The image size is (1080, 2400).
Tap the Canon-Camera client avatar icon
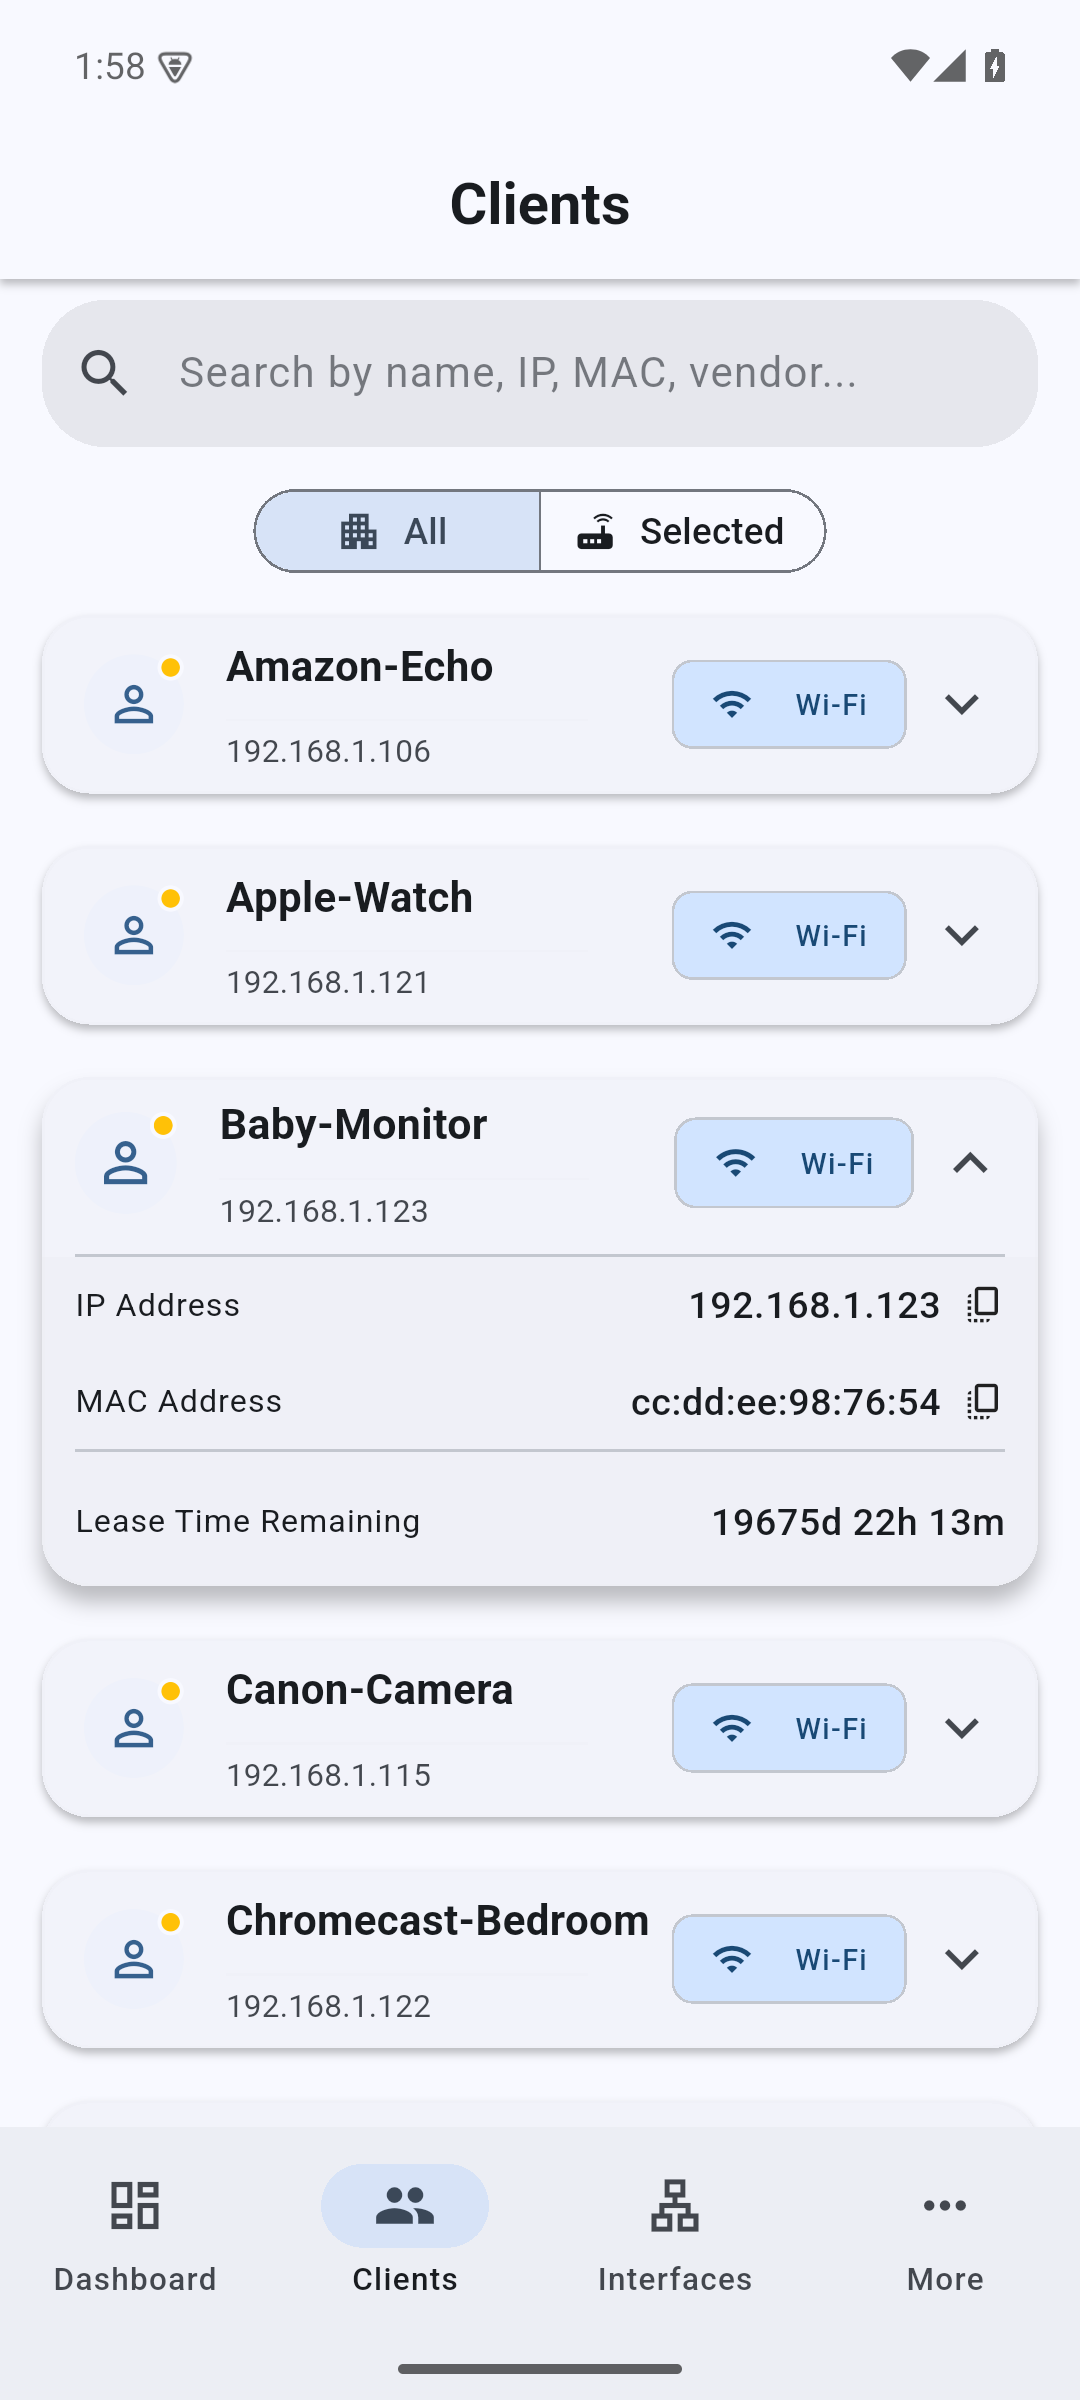[x=134, y=1728]
